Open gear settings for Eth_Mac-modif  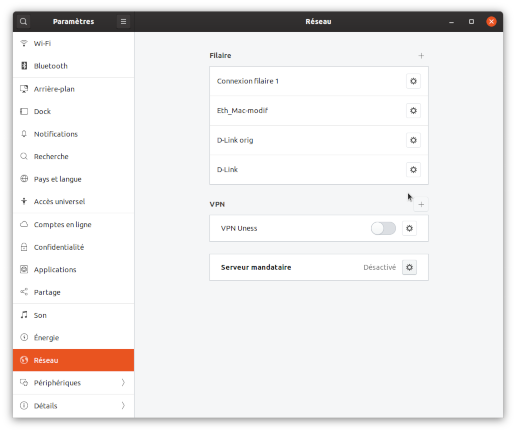pos(413,111)
